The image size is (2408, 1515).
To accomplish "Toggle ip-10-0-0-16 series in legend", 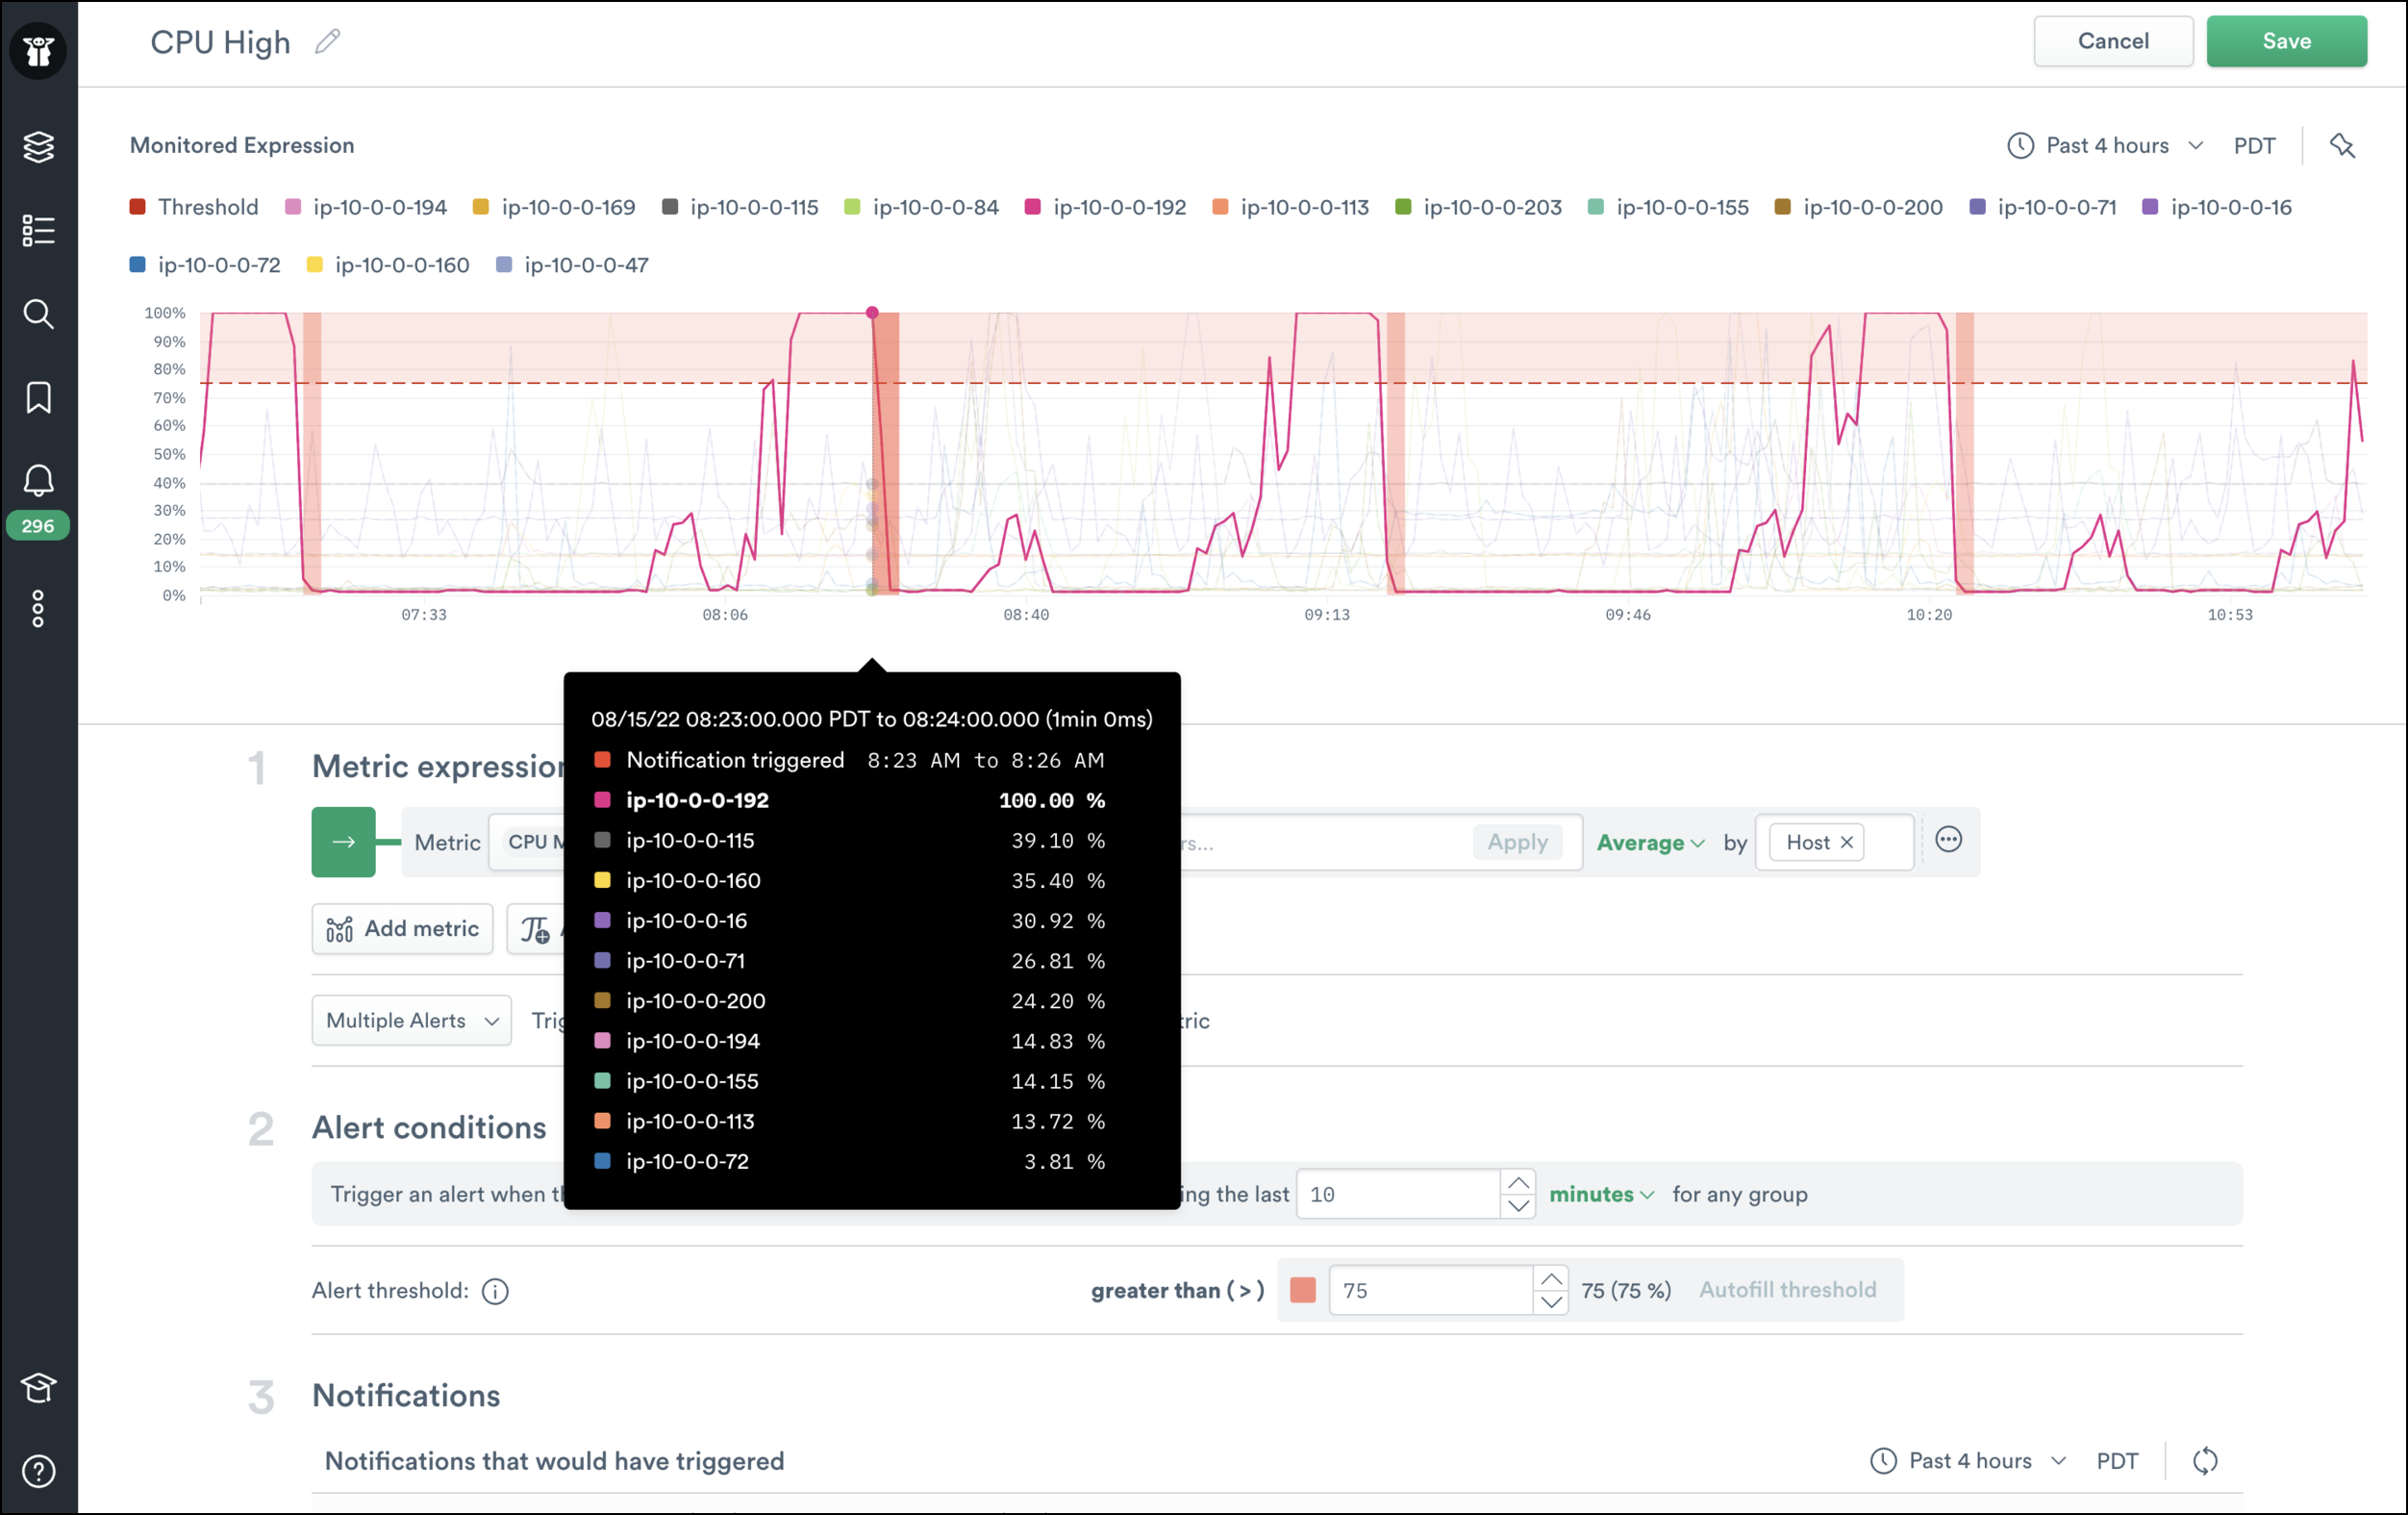I will pyautogui.click(x=2217, y=207).
